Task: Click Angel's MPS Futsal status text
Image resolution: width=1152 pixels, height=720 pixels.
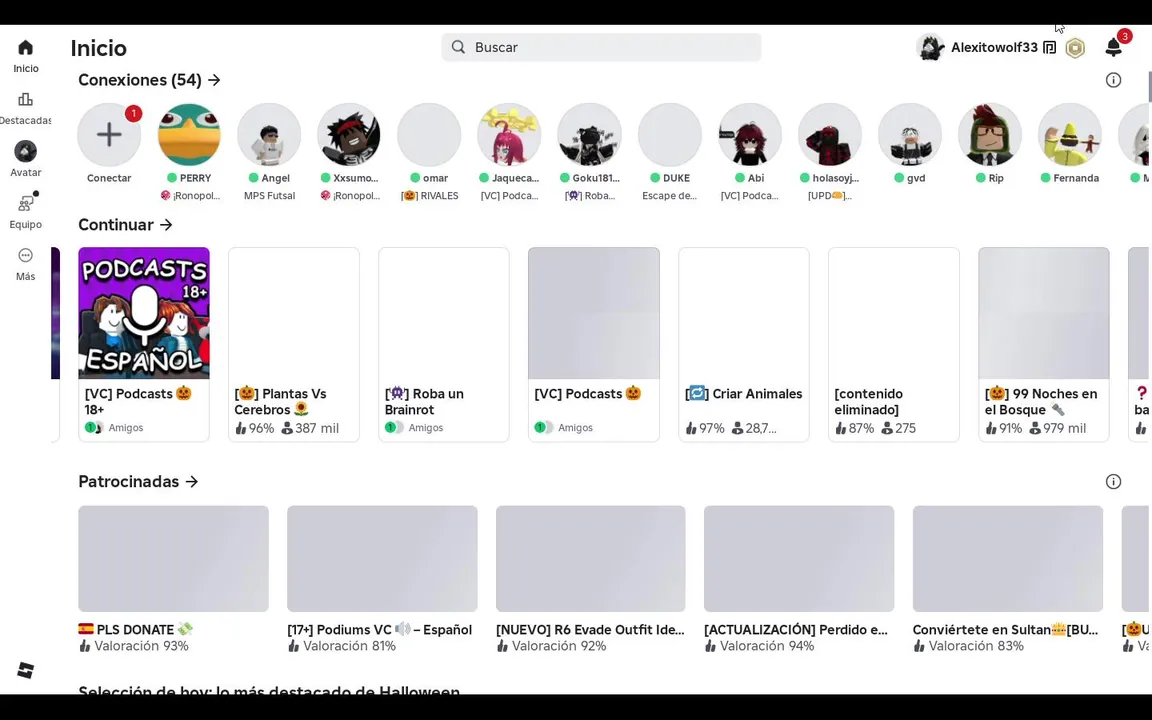Action: click(270, 195)
